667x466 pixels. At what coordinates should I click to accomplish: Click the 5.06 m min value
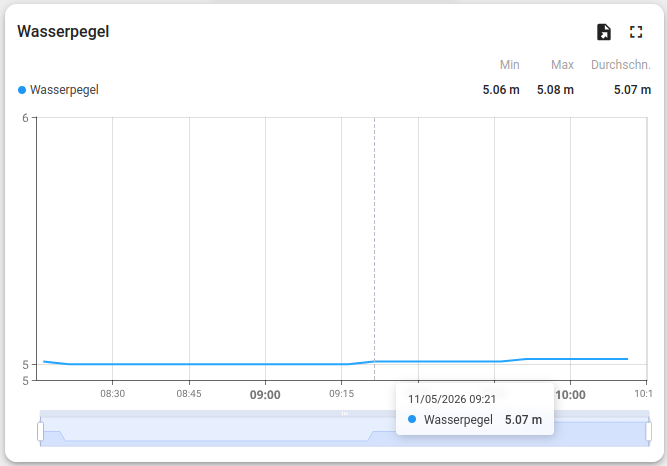tap(501, 90)
